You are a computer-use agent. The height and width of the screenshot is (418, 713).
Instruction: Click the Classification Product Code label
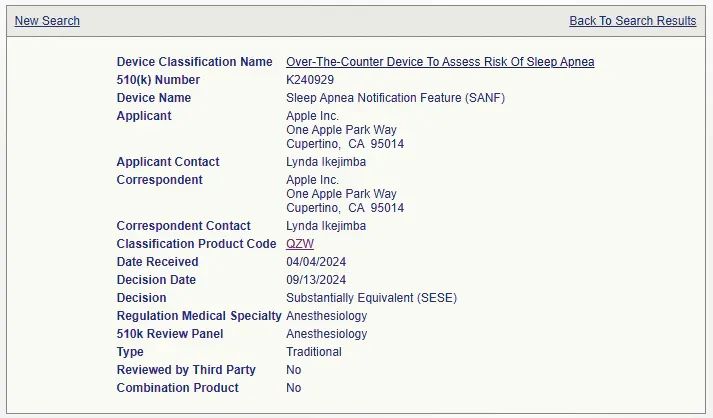click(196, 244)
